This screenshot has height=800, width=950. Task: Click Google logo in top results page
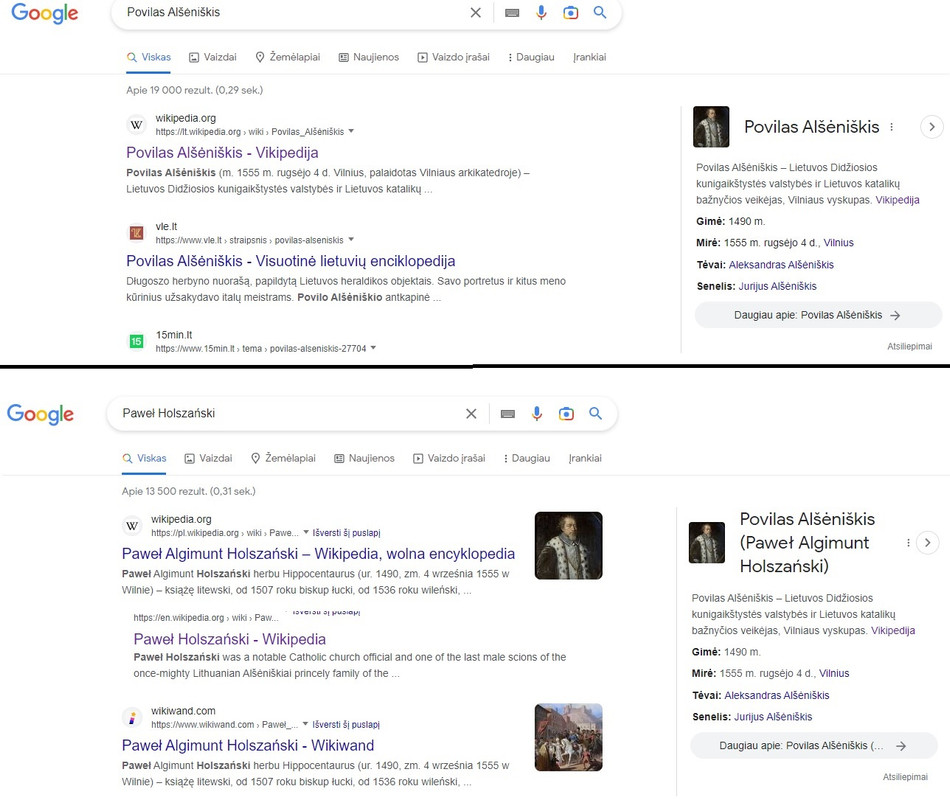tap(45, 13)
